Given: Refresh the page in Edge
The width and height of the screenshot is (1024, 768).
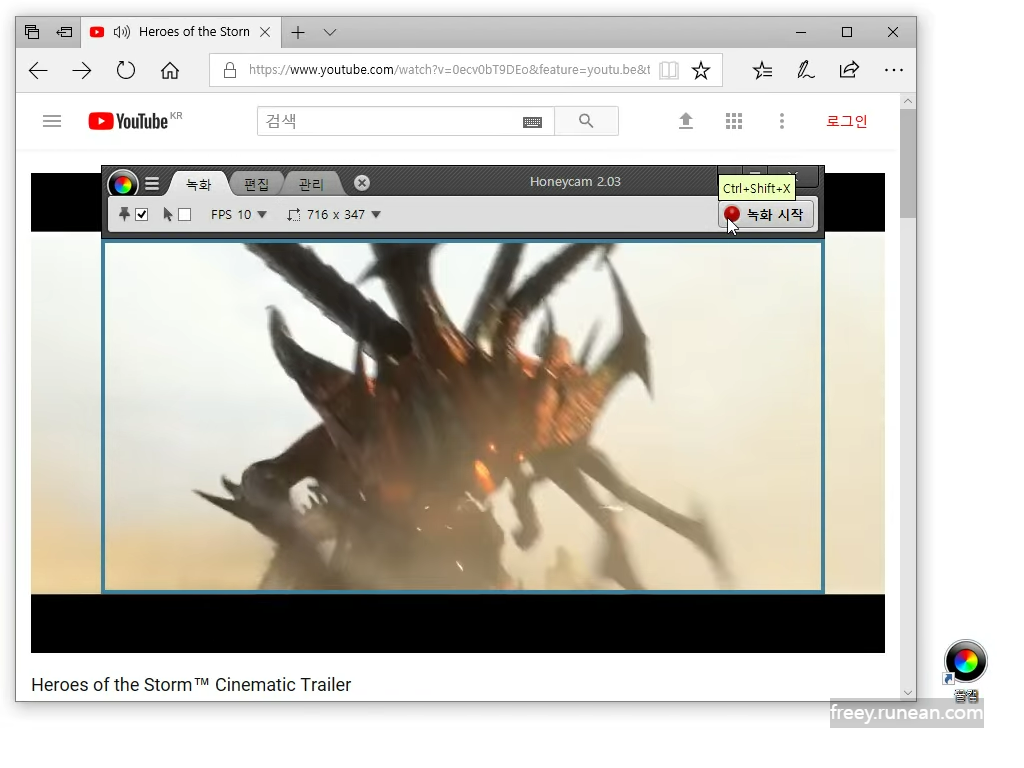Looking at the screenshot, I should point(125,70).
